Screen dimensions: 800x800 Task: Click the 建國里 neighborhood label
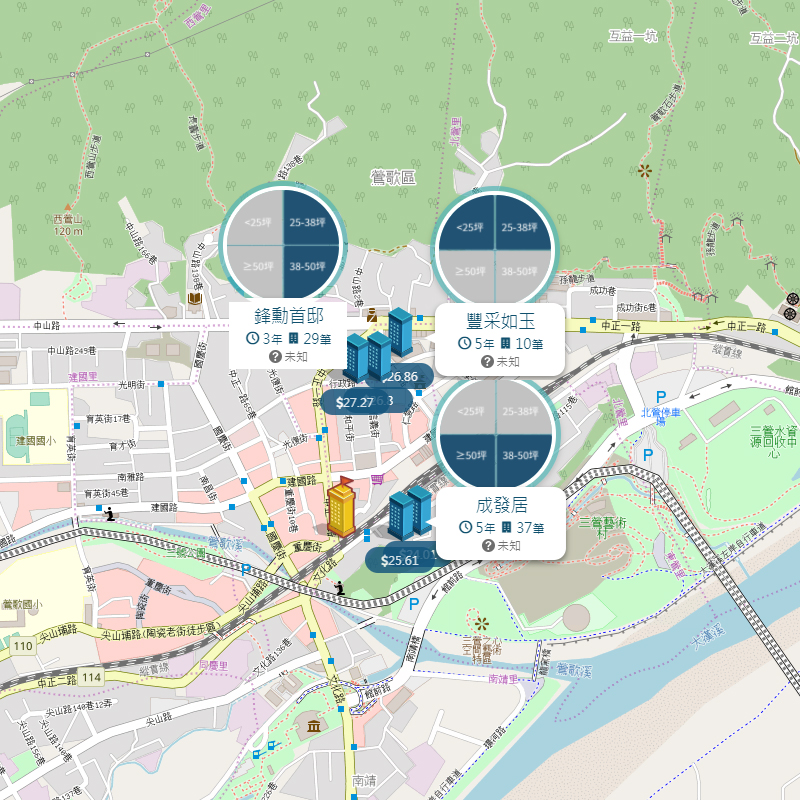83,377
